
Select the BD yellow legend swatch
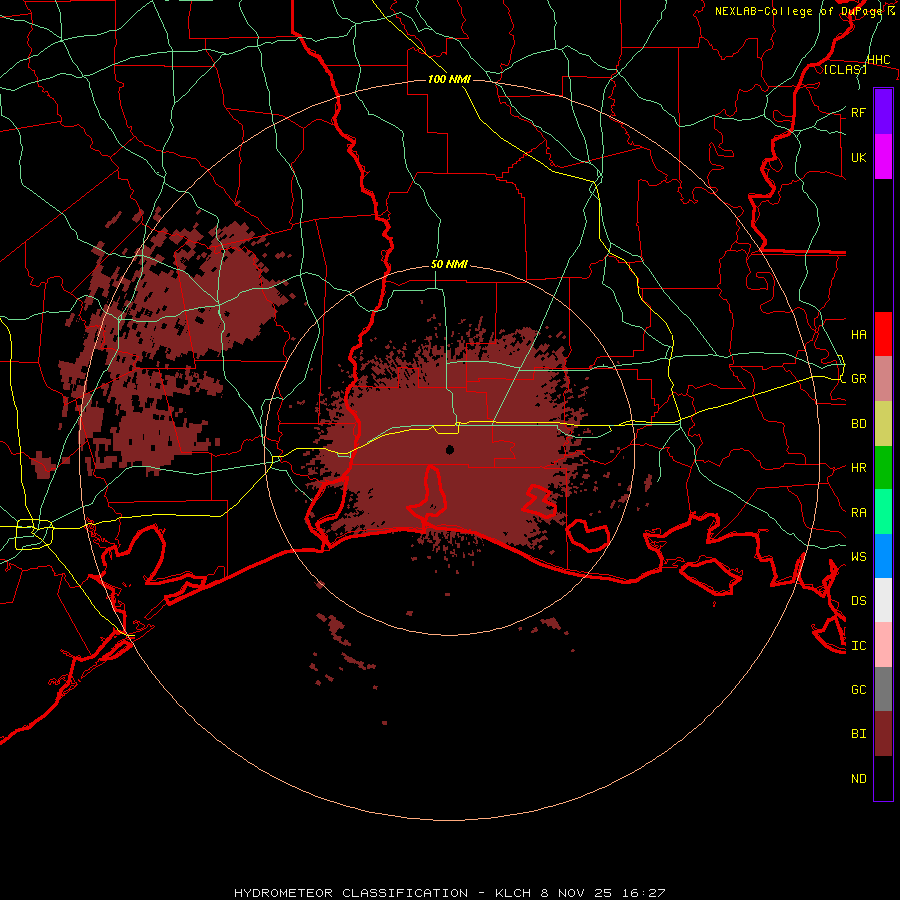tap(883, 424)
